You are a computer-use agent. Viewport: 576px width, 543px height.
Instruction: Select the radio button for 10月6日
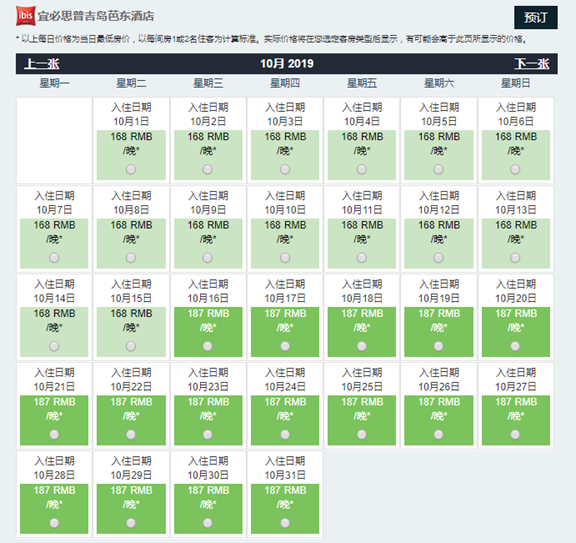[x=515, y=169]
